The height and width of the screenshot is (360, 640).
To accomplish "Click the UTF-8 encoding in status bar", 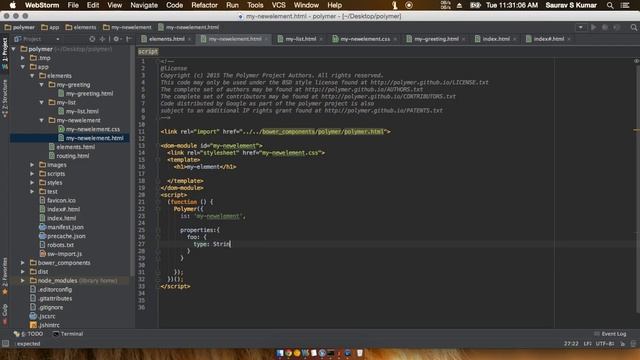I will (605, 344).
